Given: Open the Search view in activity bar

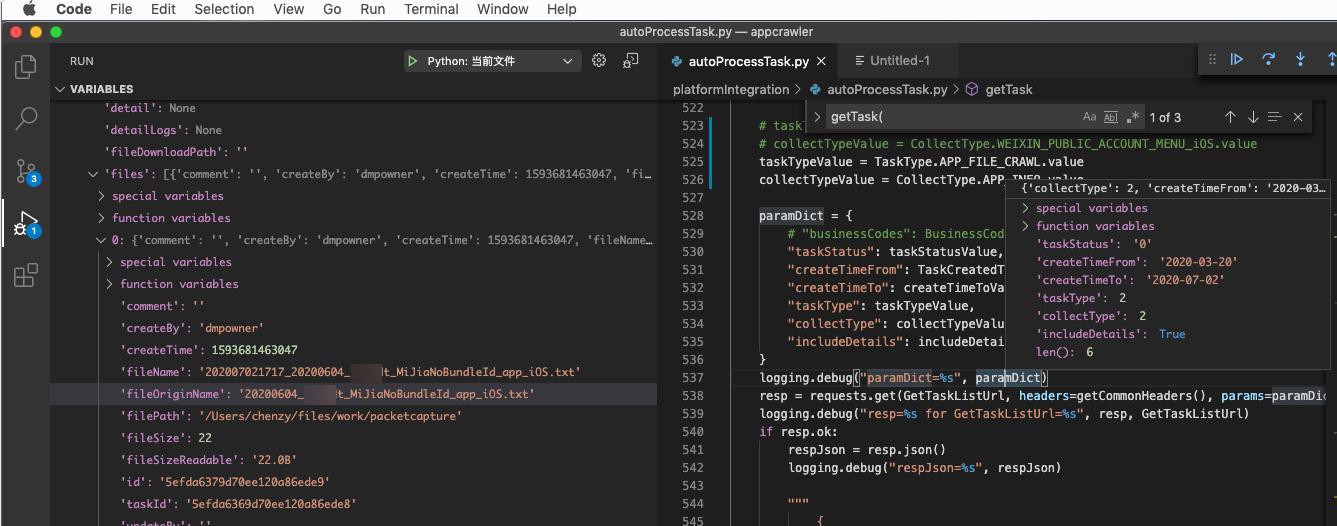Looking at the screenshot, I should pos(26,119).
